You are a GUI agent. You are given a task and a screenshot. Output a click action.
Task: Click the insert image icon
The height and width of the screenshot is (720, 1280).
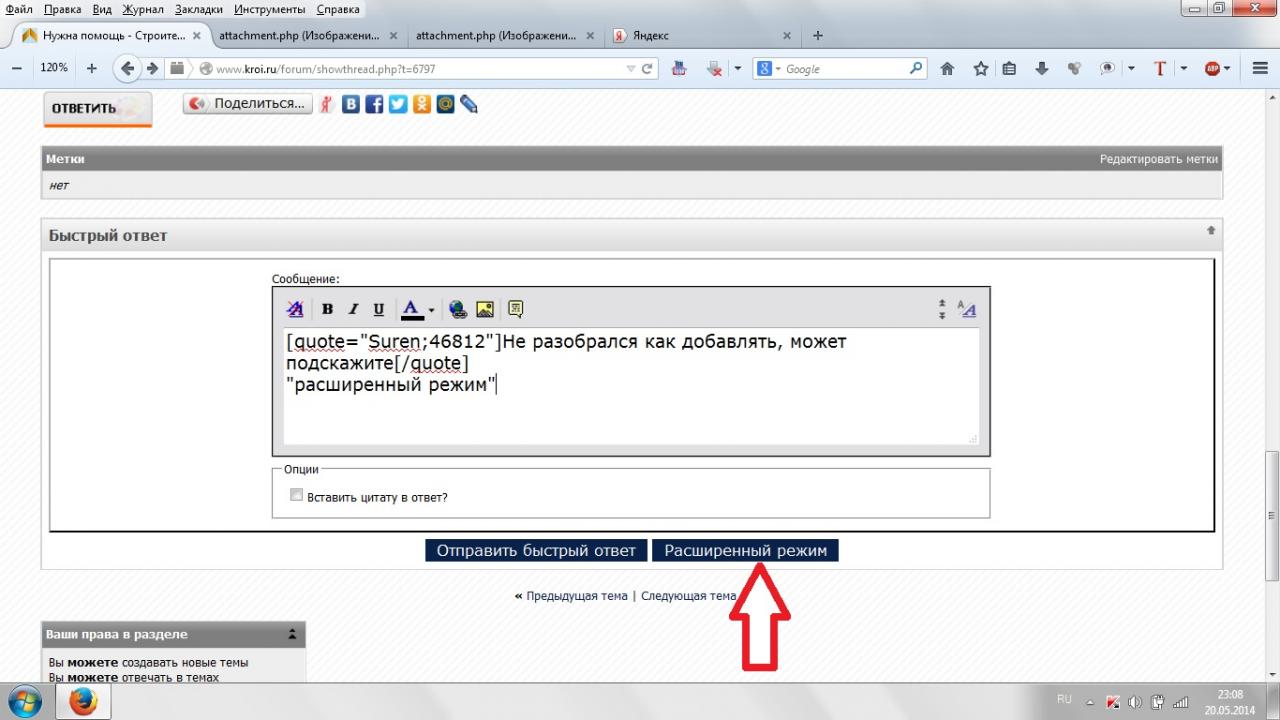[485, 310]
